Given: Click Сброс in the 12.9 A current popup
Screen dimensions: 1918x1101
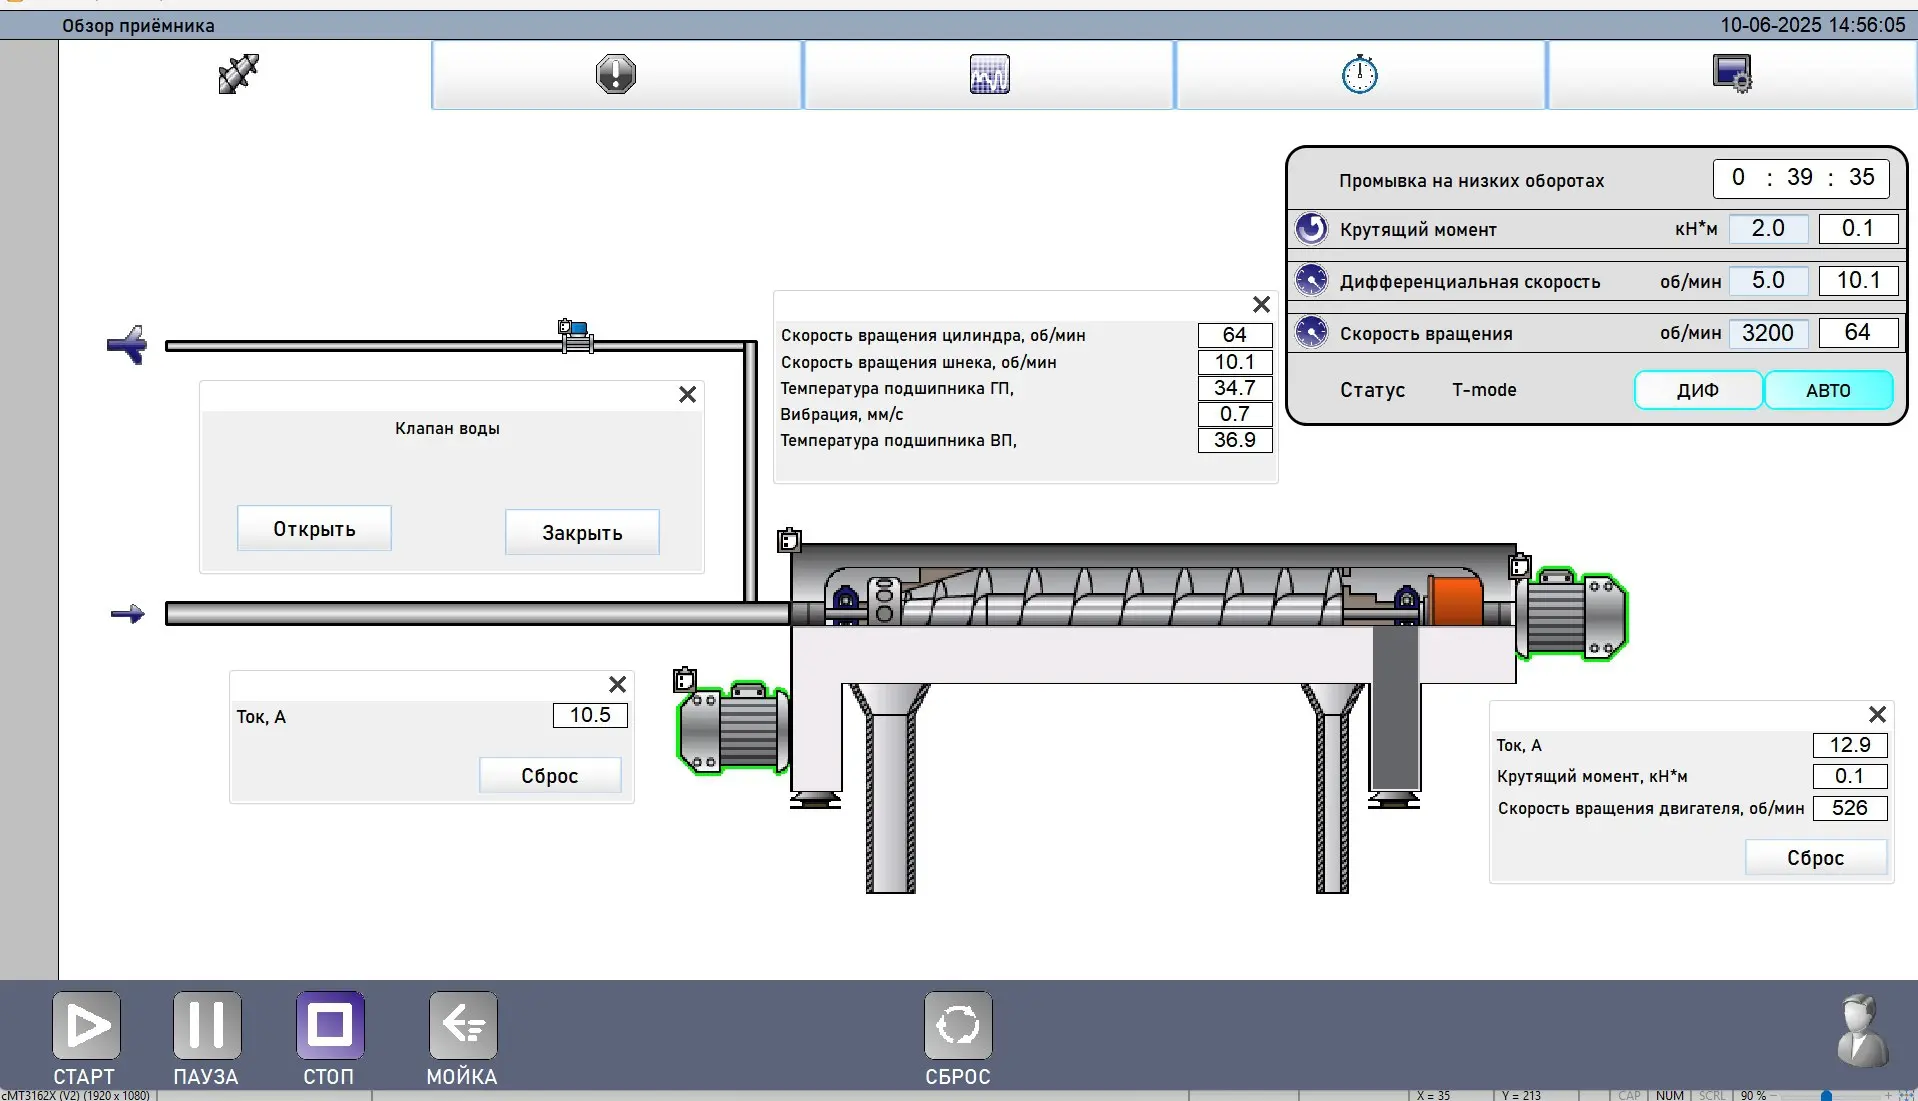Looking at the screenshot, I should pyautogui.click(x=1815, y=857).
